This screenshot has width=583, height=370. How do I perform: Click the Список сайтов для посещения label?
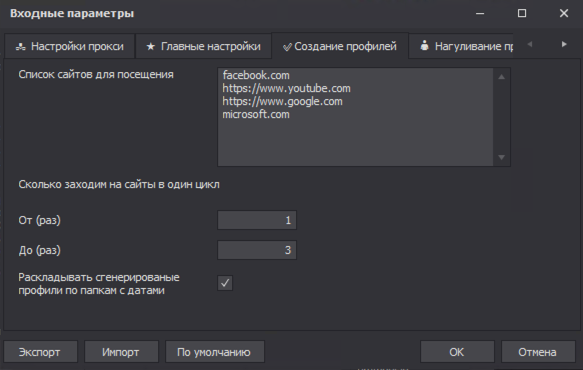click(x=96, y=75)
